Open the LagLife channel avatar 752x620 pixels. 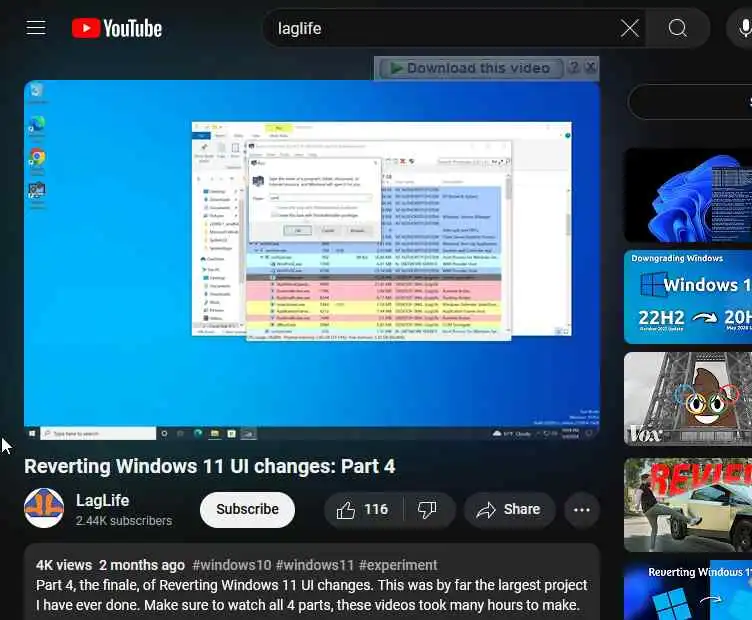coord(44,508)
